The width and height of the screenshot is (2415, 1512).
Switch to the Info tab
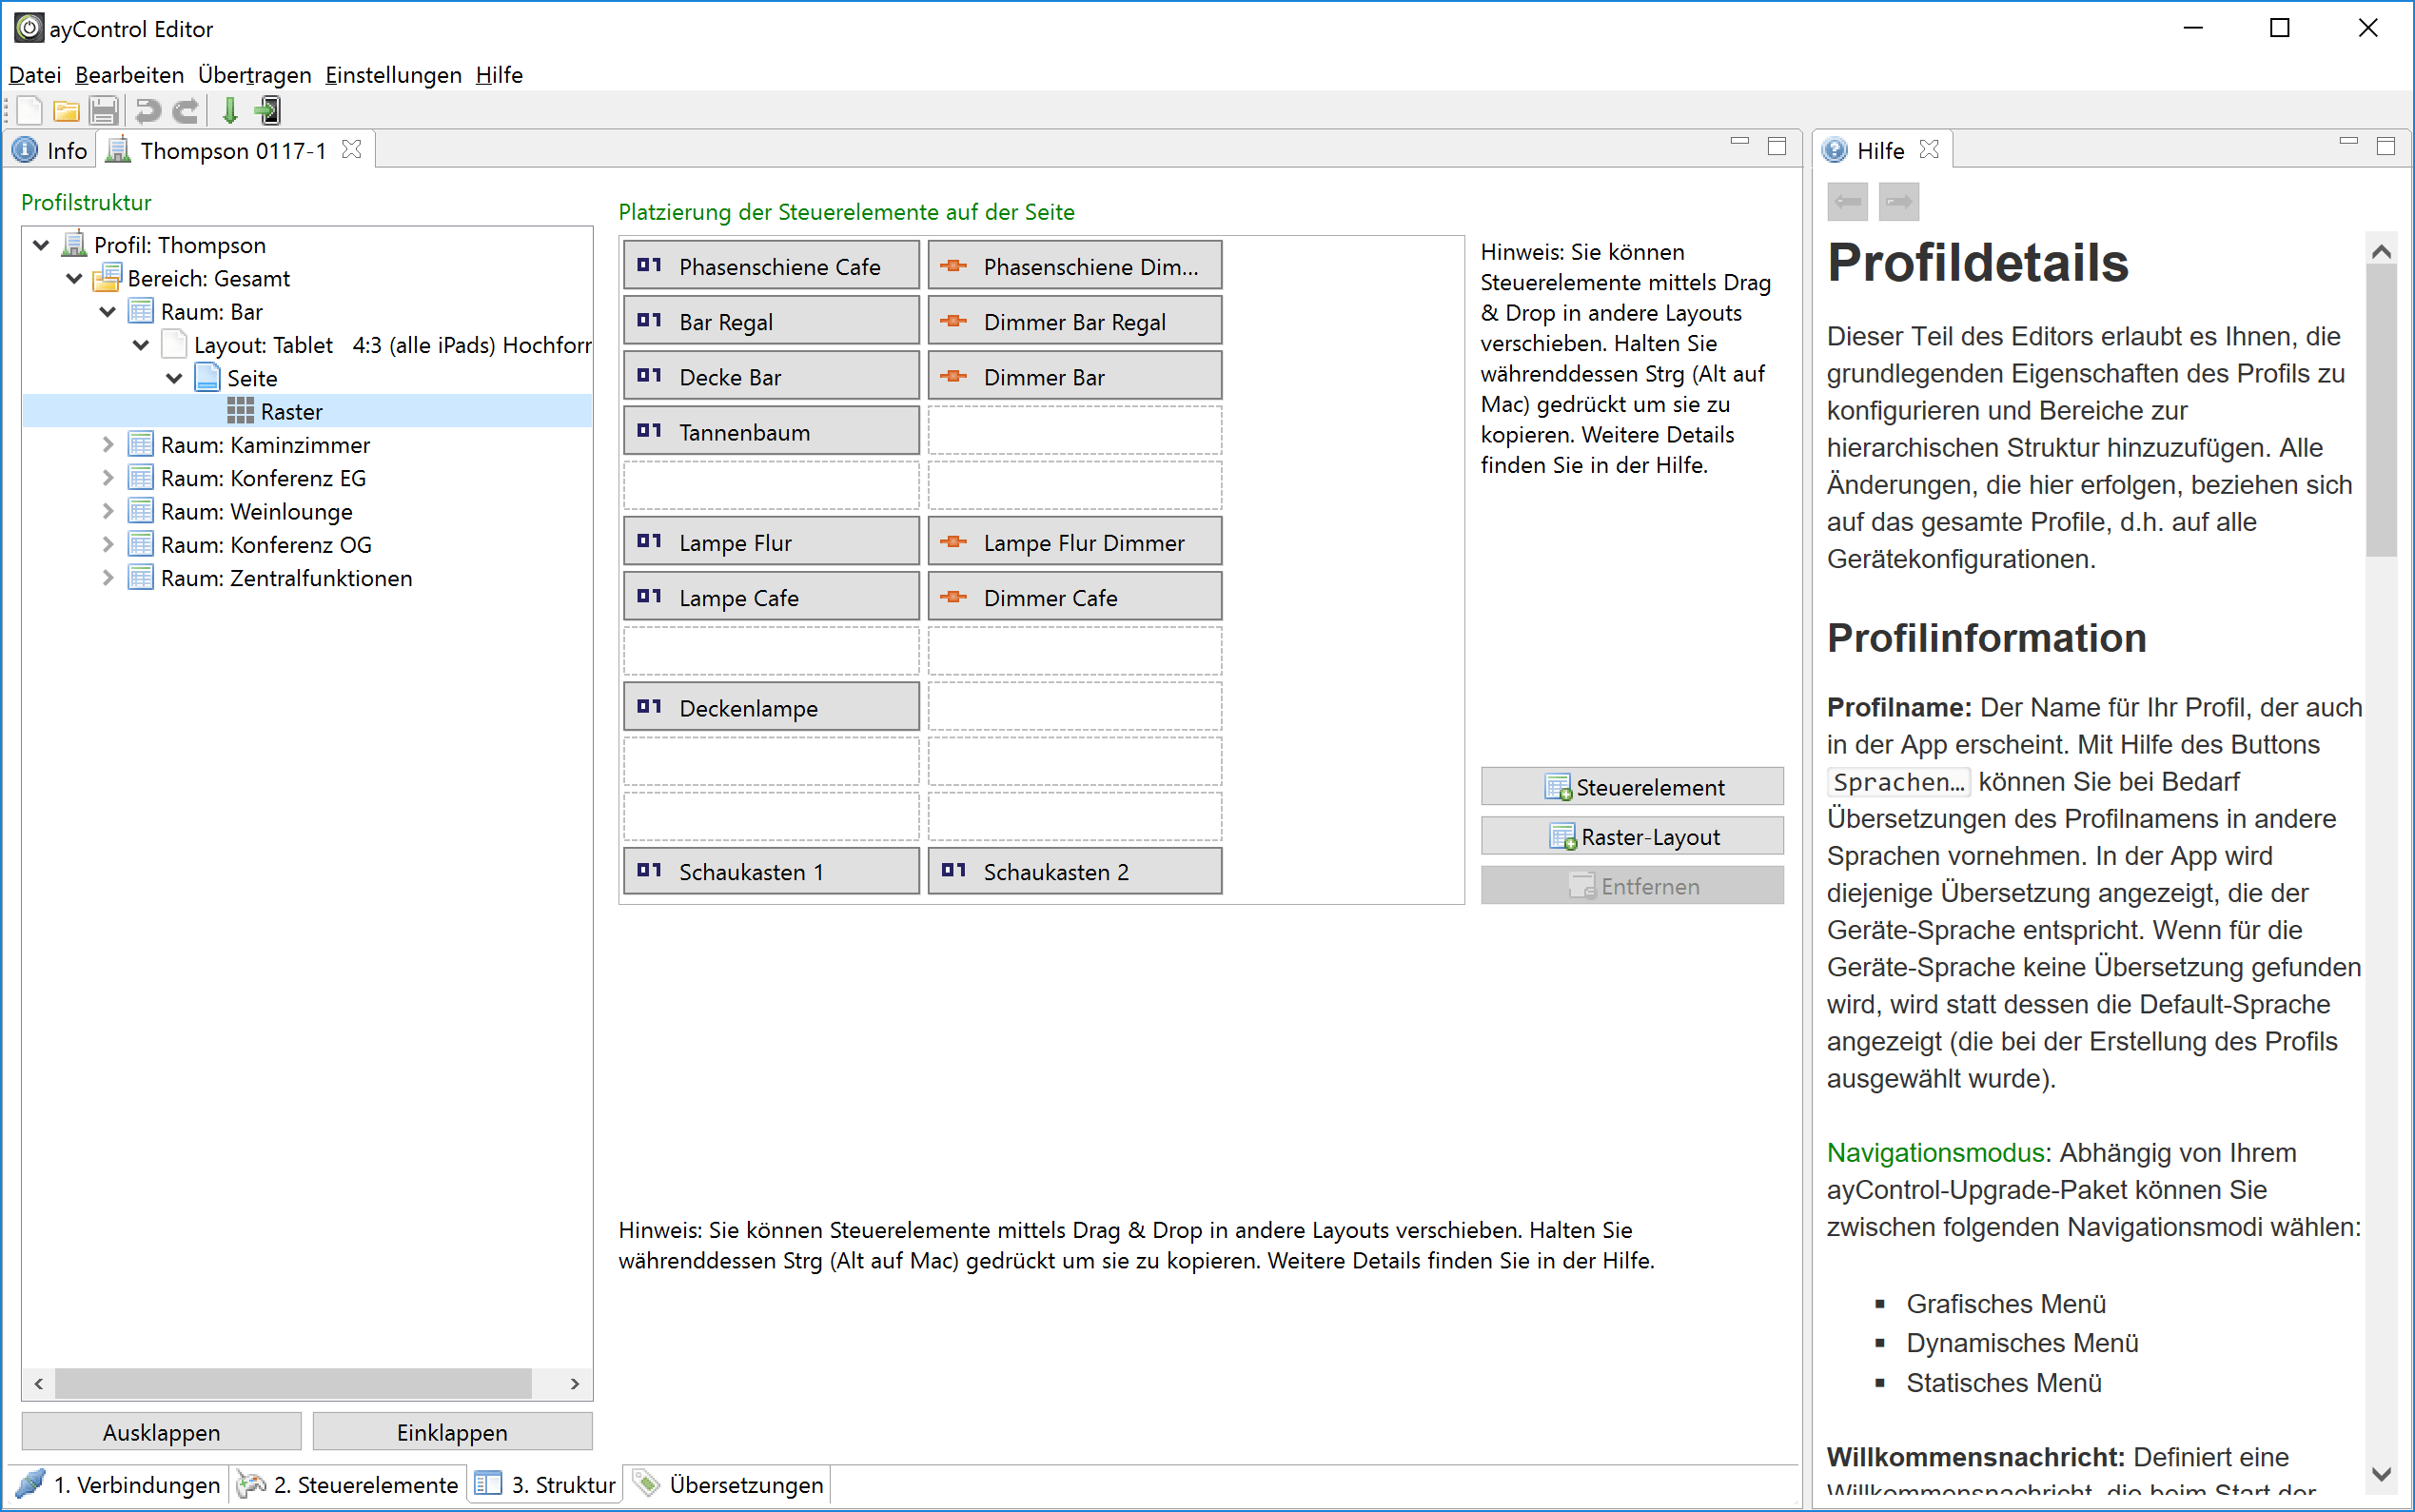pos(50,150)
